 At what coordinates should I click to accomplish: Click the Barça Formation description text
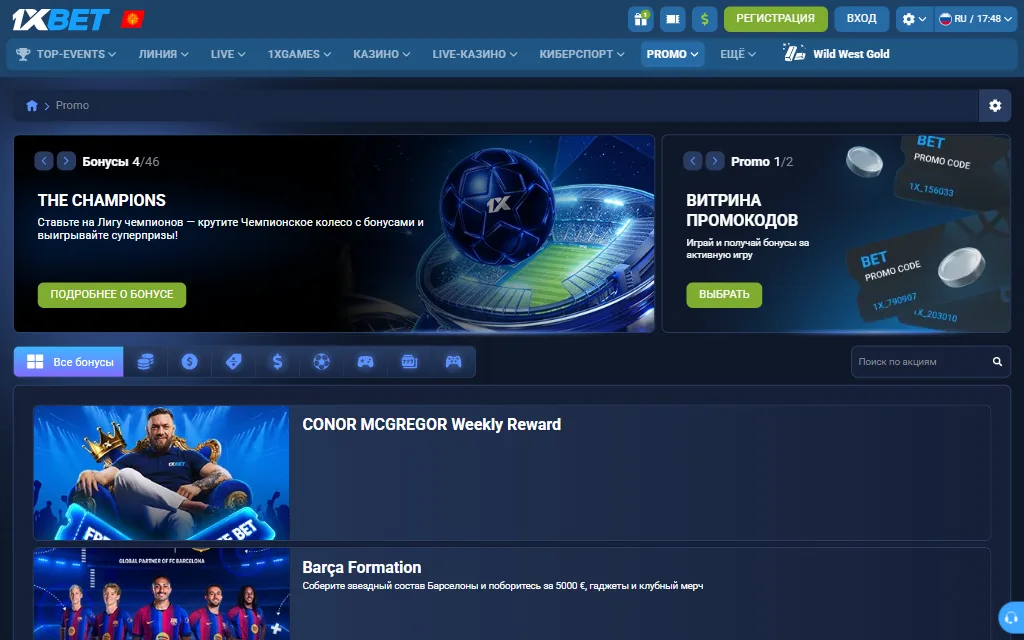(x=503, y=586)
